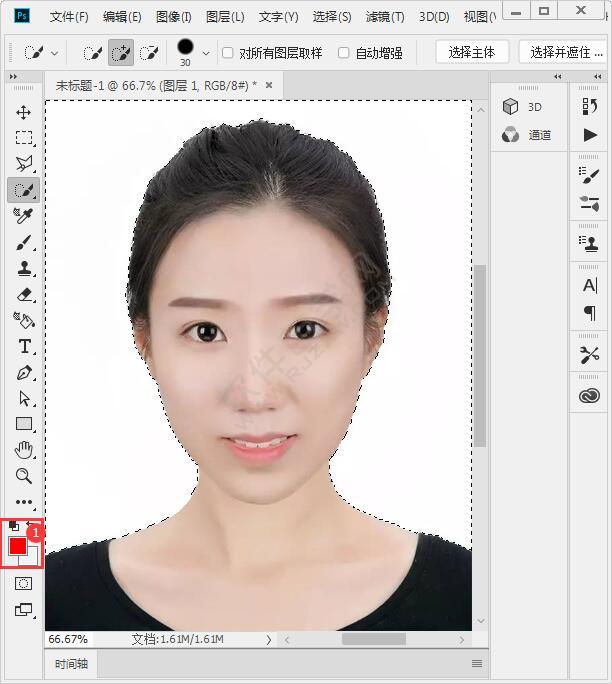
Task: Expand the tool preset picker dropdown
Action: (x=54, y=52)
